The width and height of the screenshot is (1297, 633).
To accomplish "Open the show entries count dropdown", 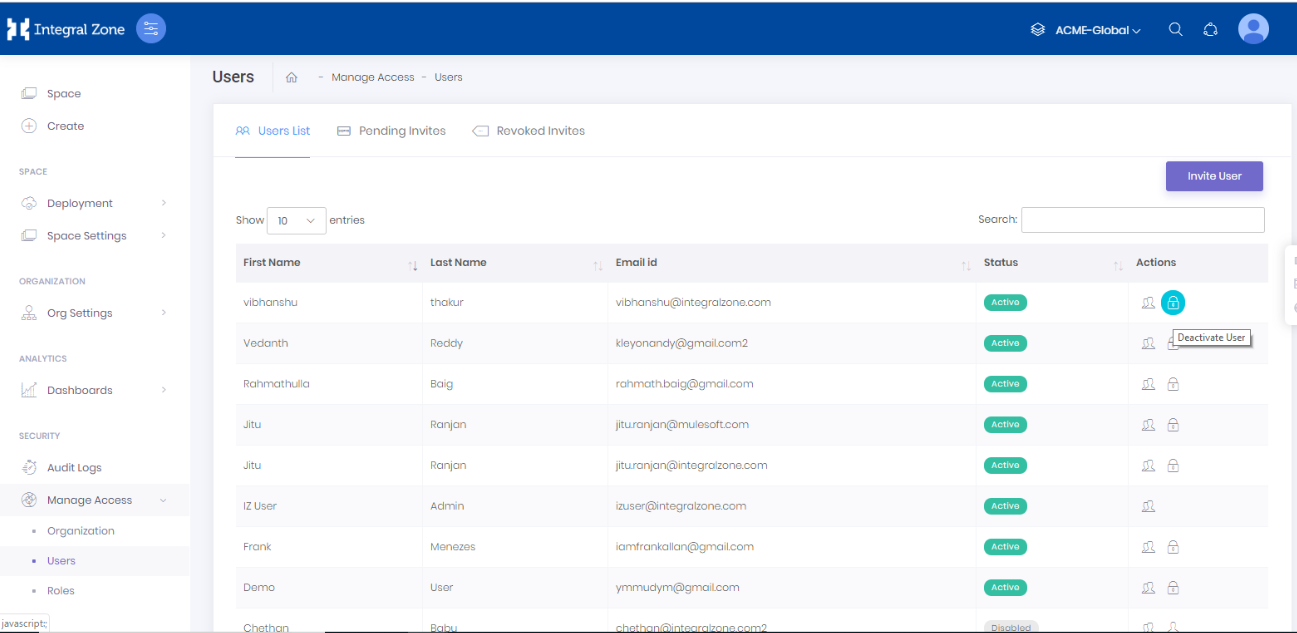I will click(x=297, y=220).
